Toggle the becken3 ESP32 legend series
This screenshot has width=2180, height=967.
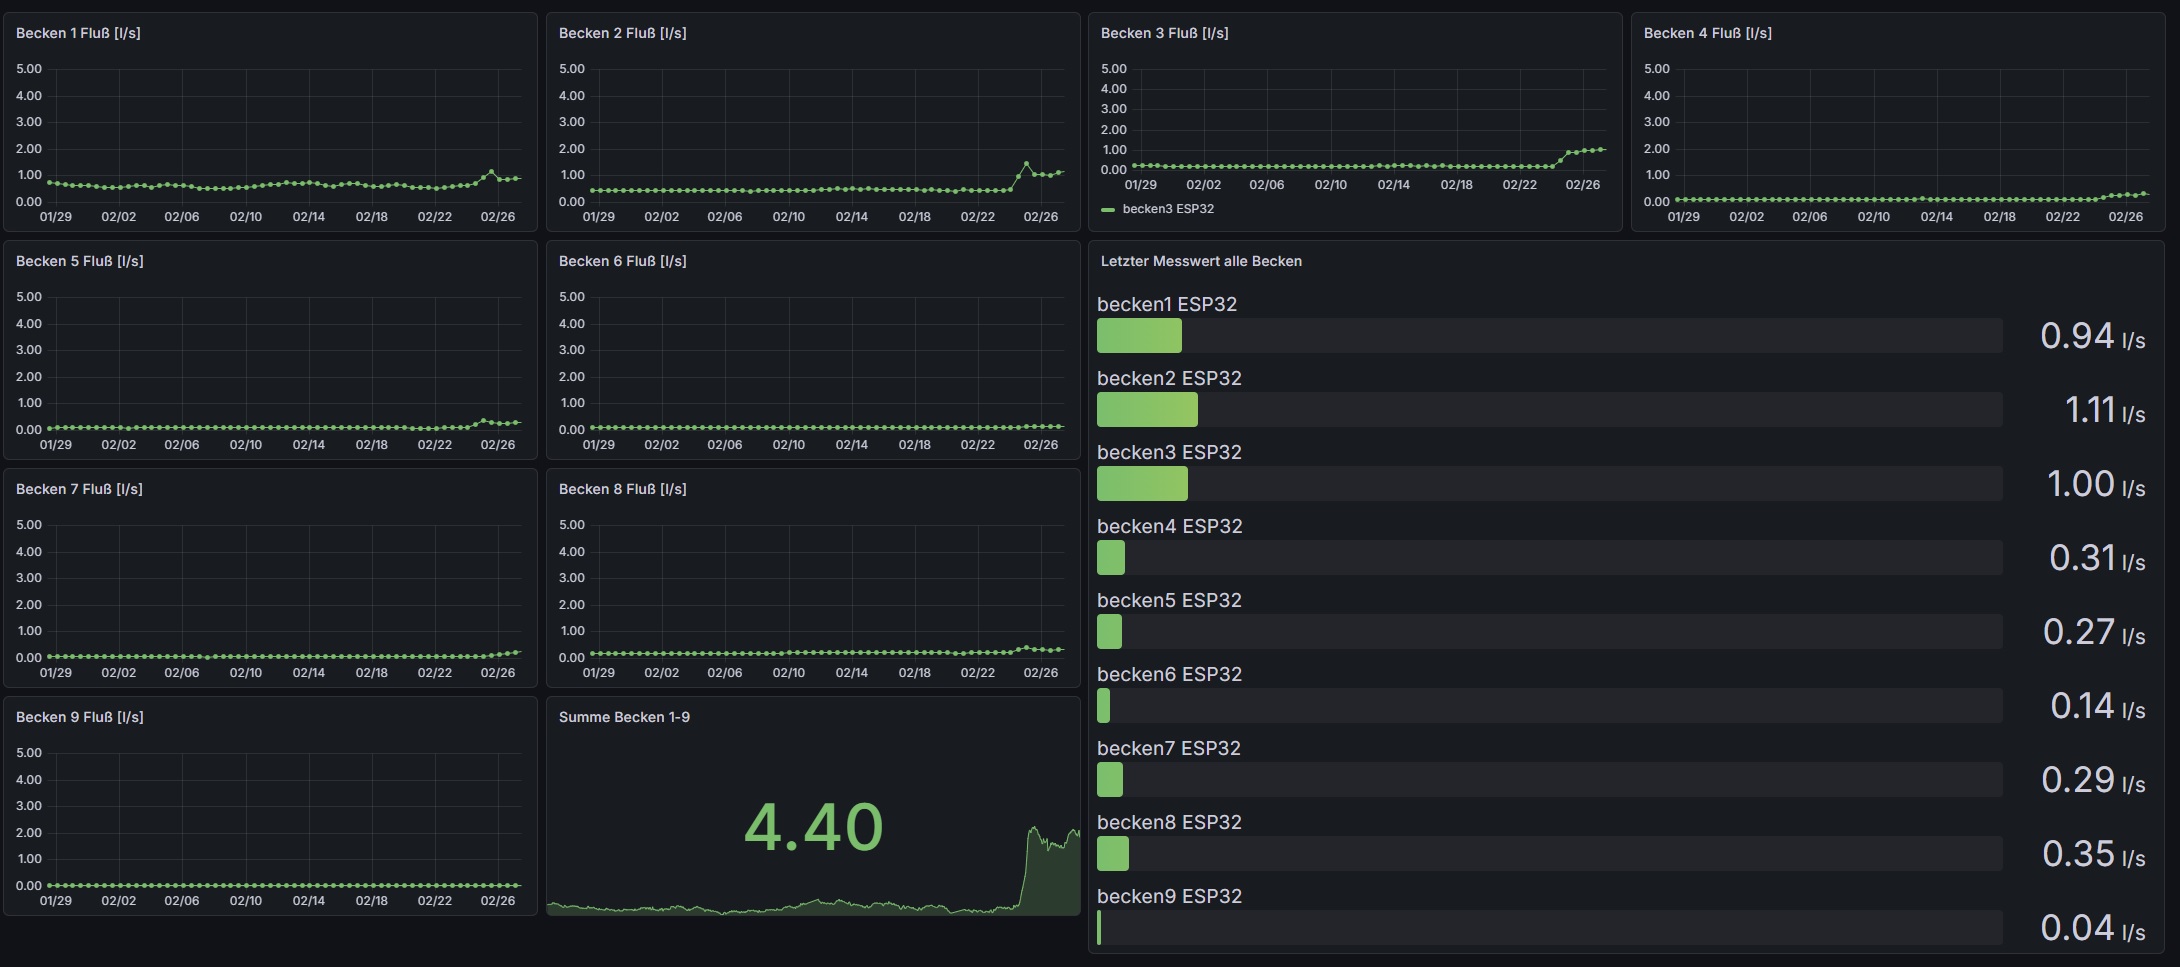(1167, 209)
